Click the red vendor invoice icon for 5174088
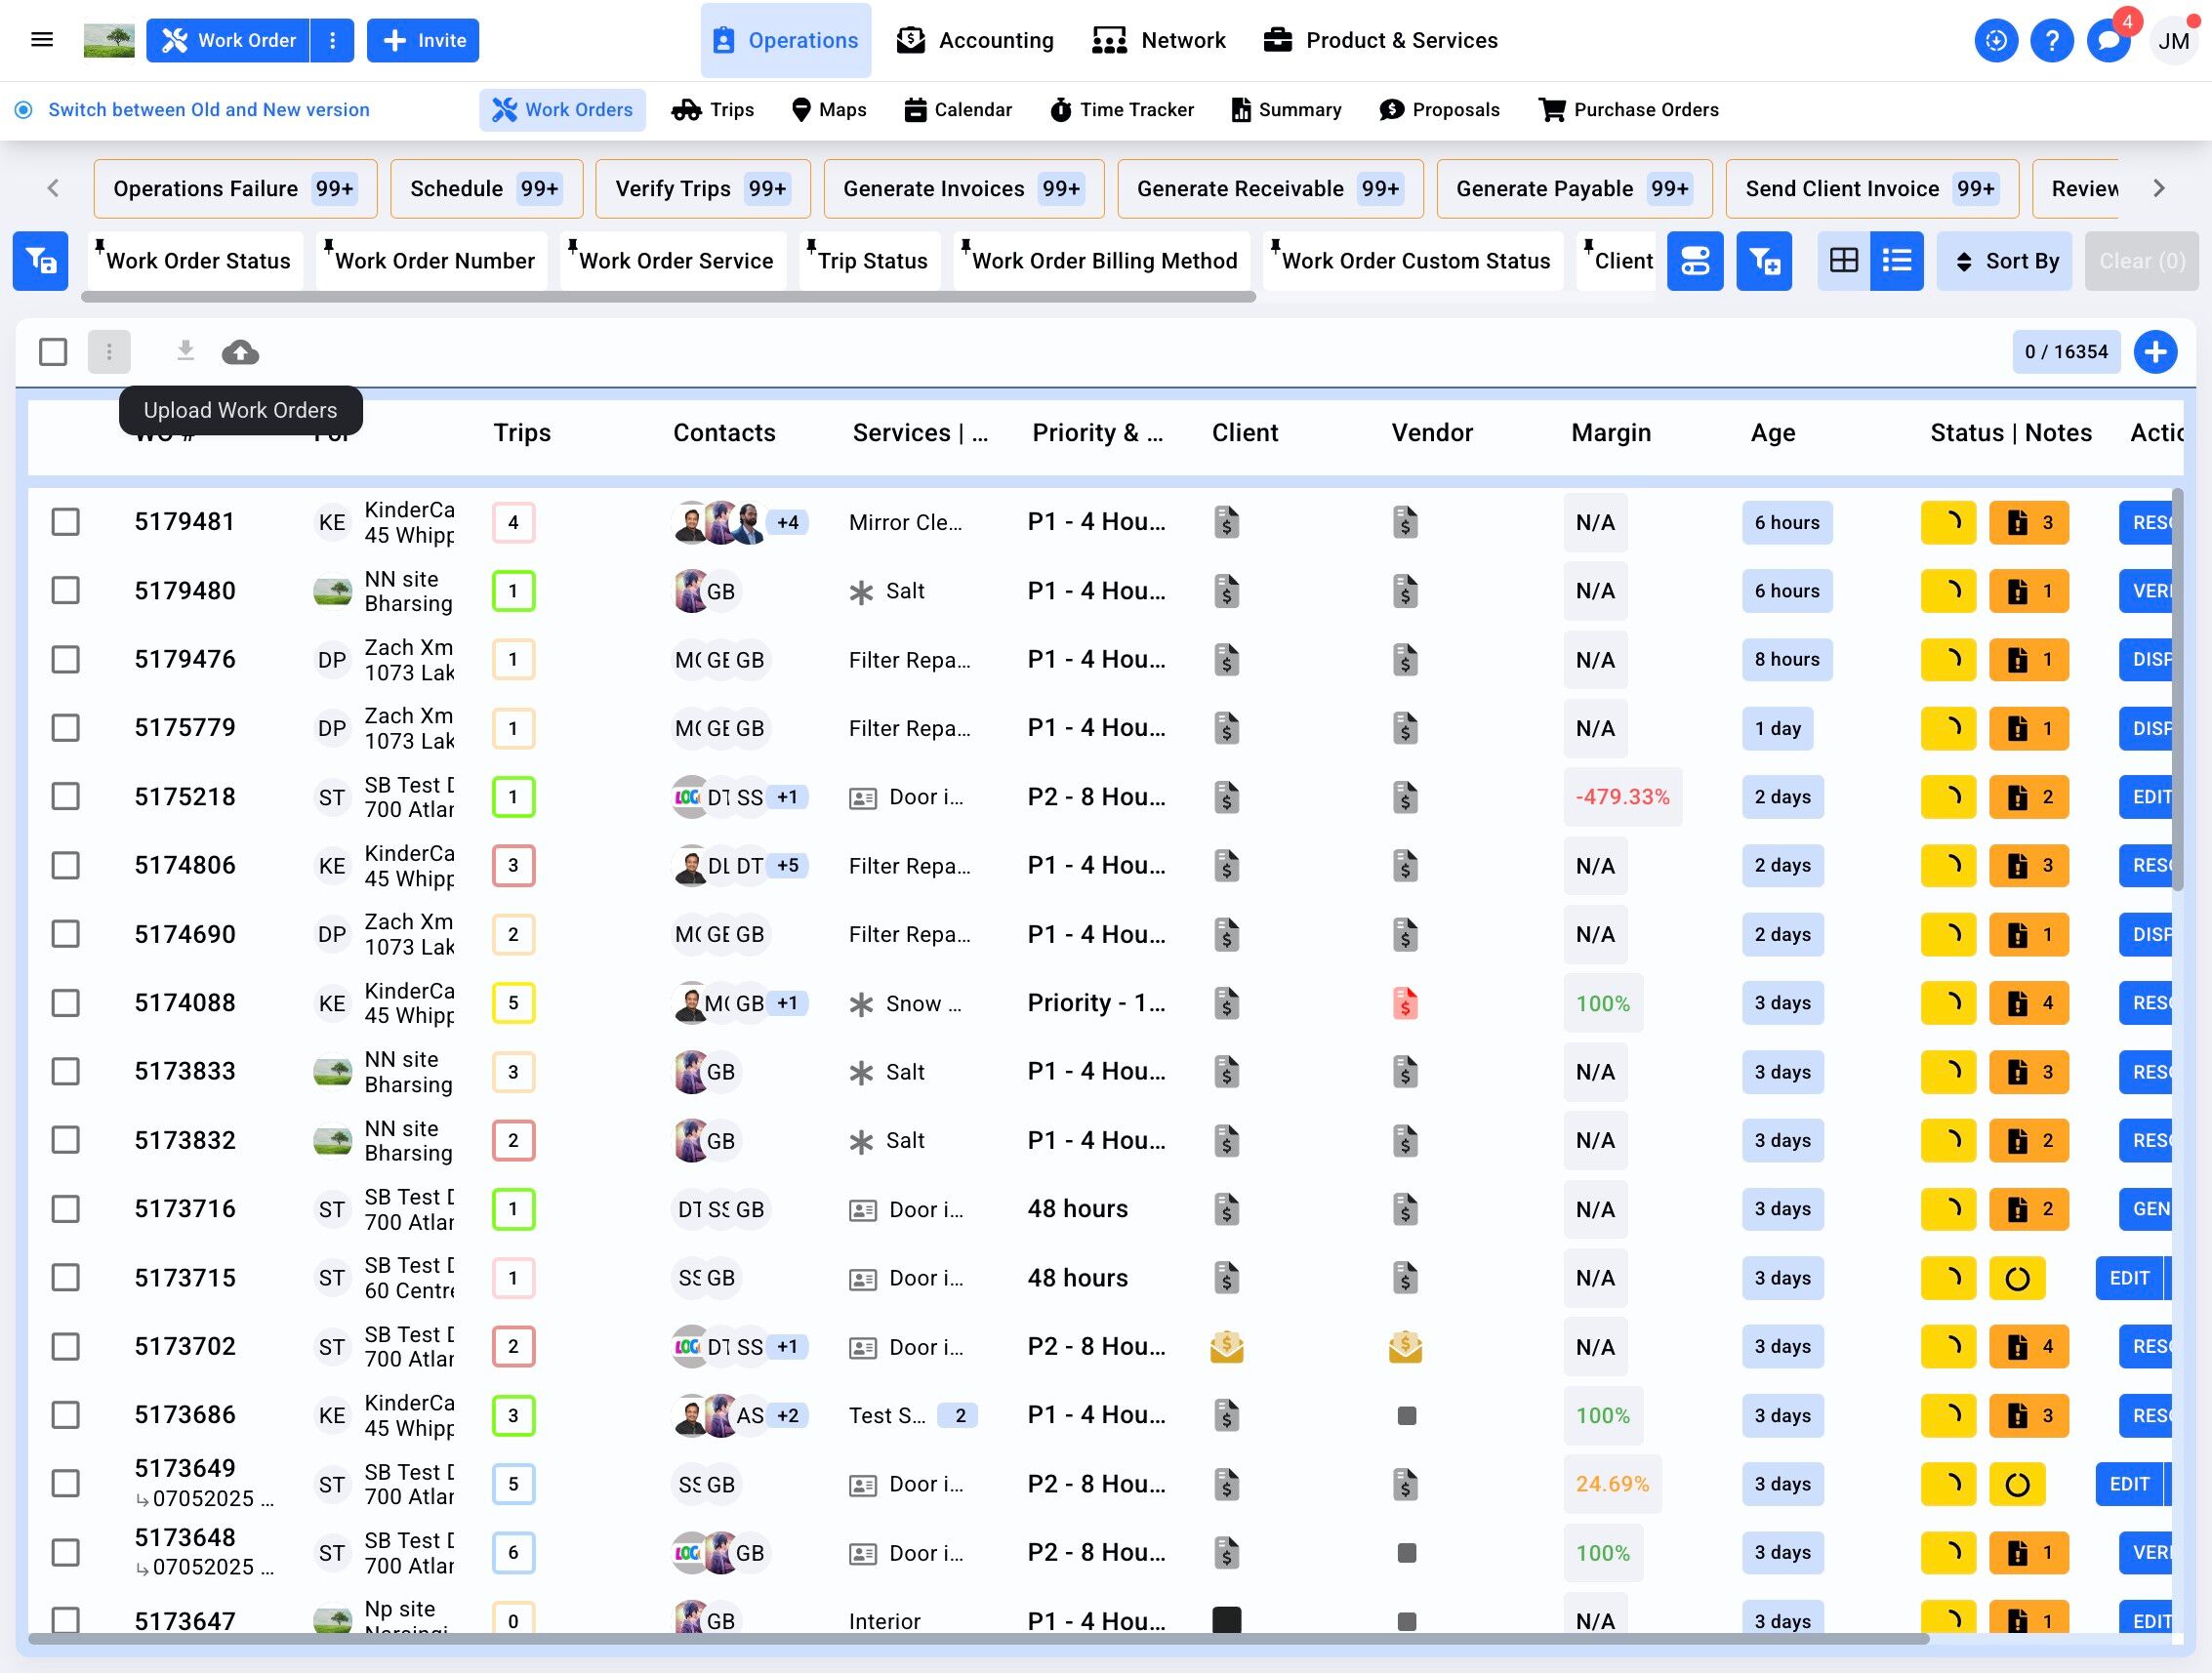This screenshot has width=2212, height=1673. pos(1405,1003)
